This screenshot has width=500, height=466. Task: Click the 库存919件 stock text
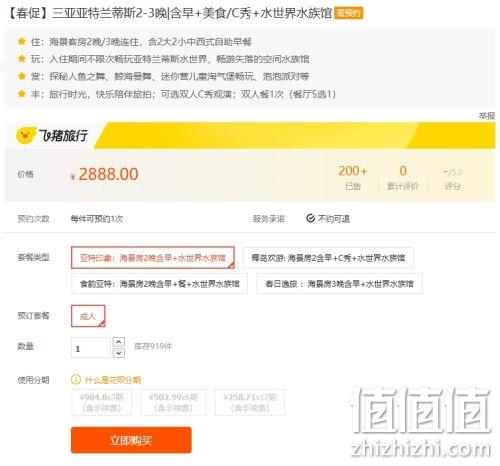pos(153,346)
